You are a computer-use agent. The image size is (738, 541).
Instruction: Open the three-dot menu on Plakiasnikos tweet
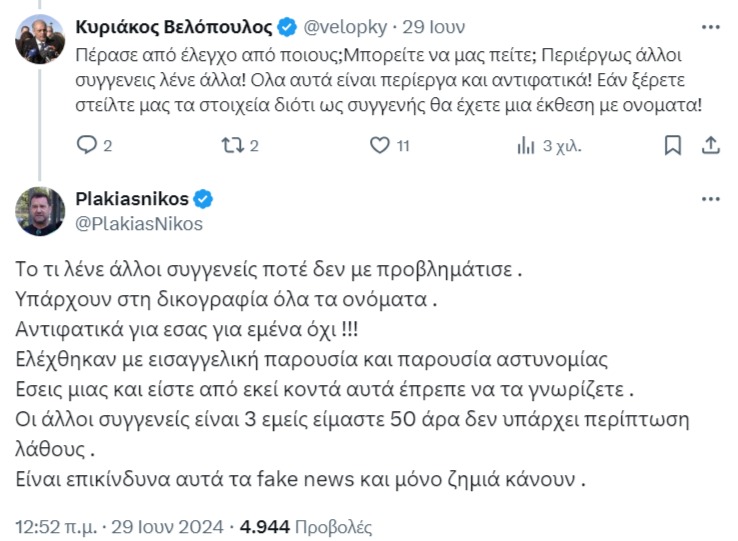(711, 199)
